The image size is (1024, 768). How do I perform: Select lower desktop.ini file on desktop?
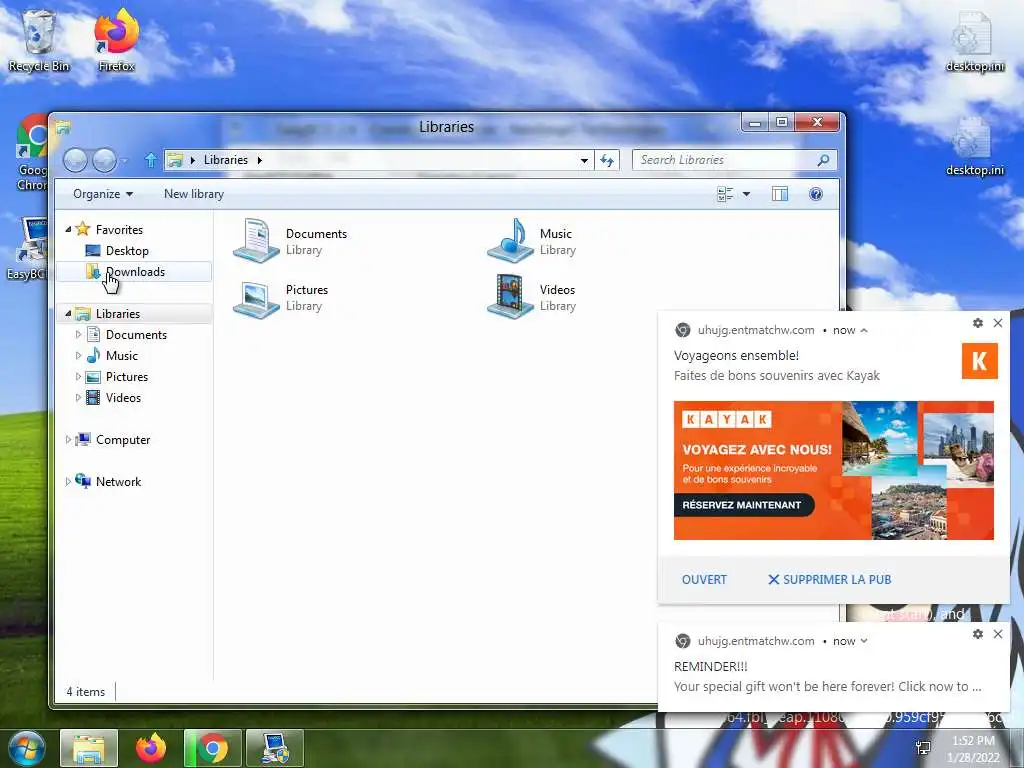(974, 146)
